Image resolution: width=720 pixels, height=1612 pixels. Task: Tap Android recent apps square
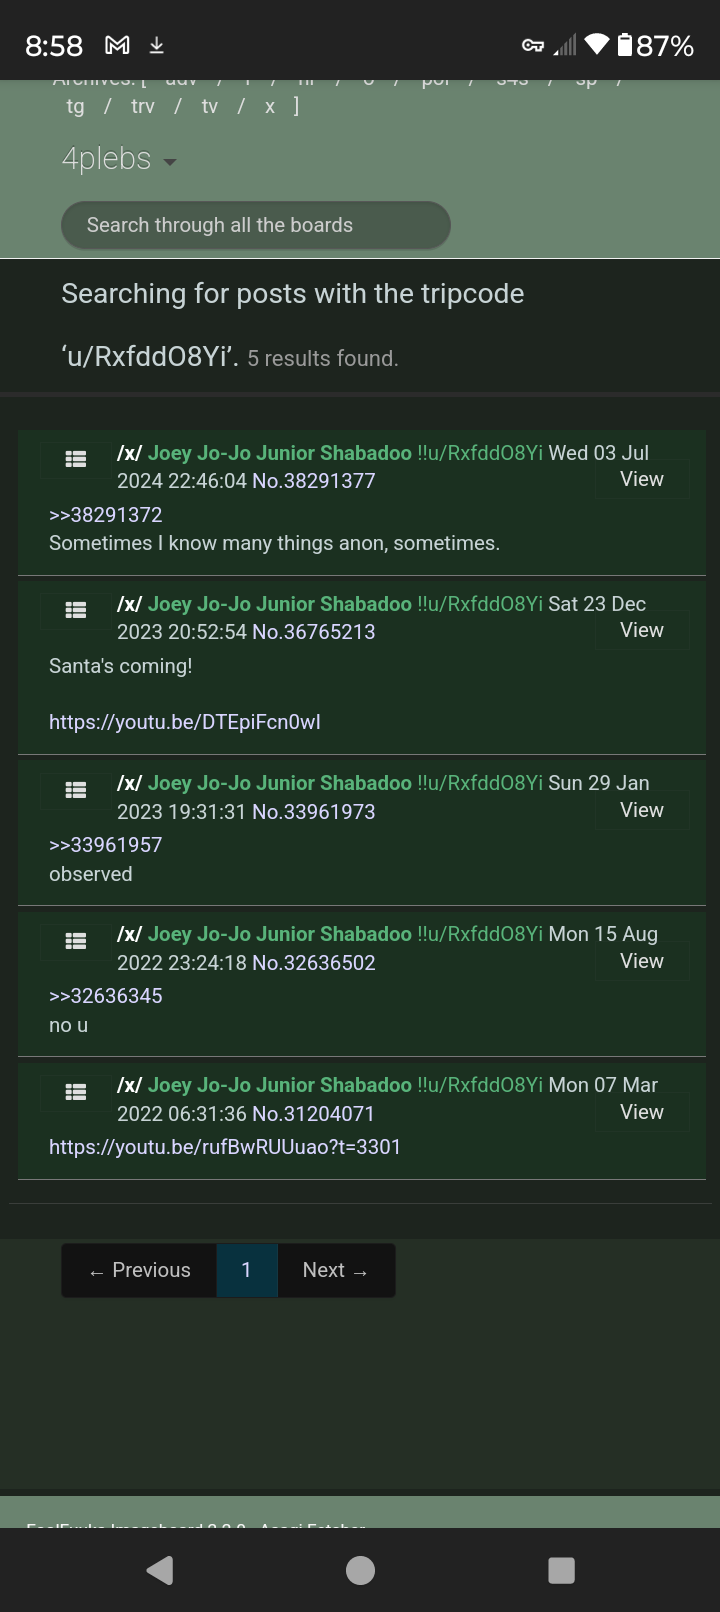pyautogui.click(x=562, y=1570)
